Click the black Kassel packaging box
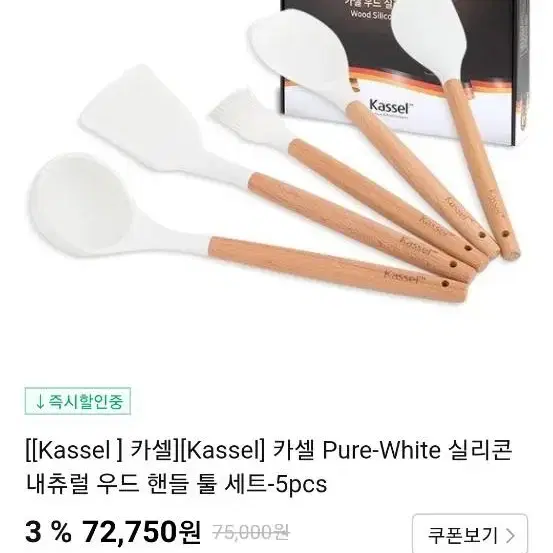553x553 pixels. pos(406,71)
